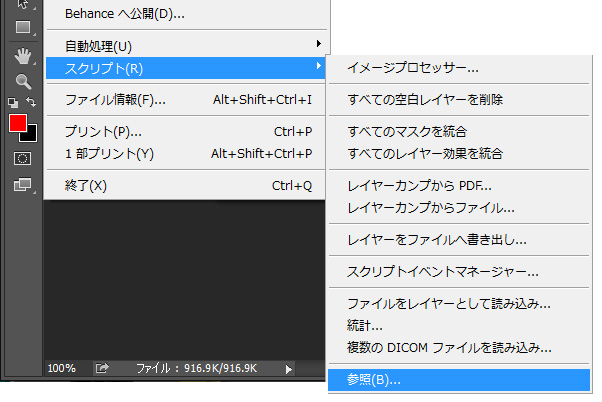Reset default foreground and background colors

pos(13,103)
